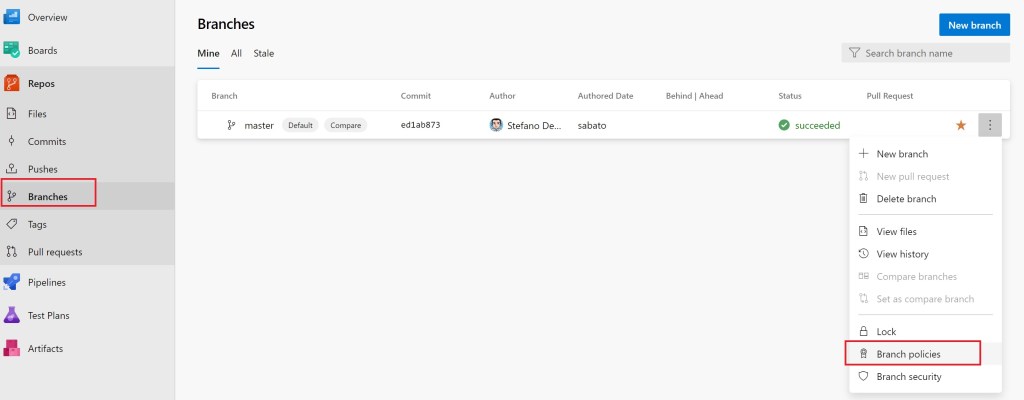The width and height of the screenshot is (1024, 400).
Task: Open the master branch more options menu
Action: [x=989, y=125]
